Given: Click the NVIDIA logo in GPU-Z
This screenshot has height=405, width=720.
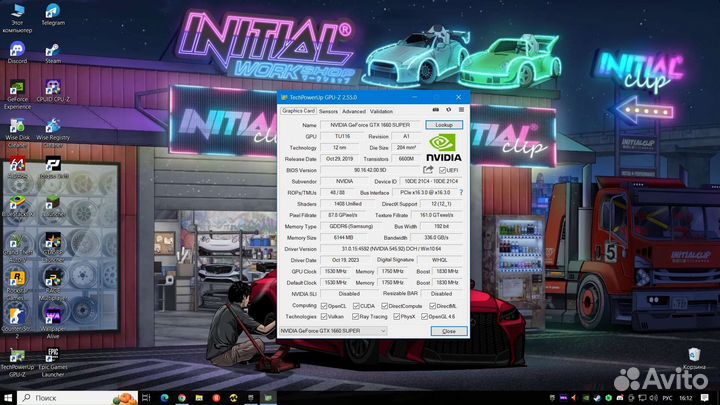Looking at the screenshot, I should 444,148.
